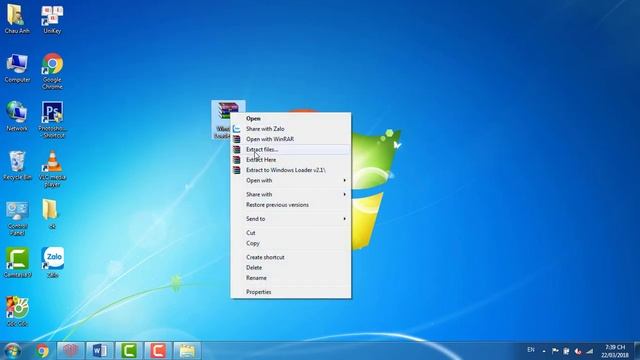Open the Chau Anh user folder
Screen dimensions: 640x360
[x=17, y=19]
